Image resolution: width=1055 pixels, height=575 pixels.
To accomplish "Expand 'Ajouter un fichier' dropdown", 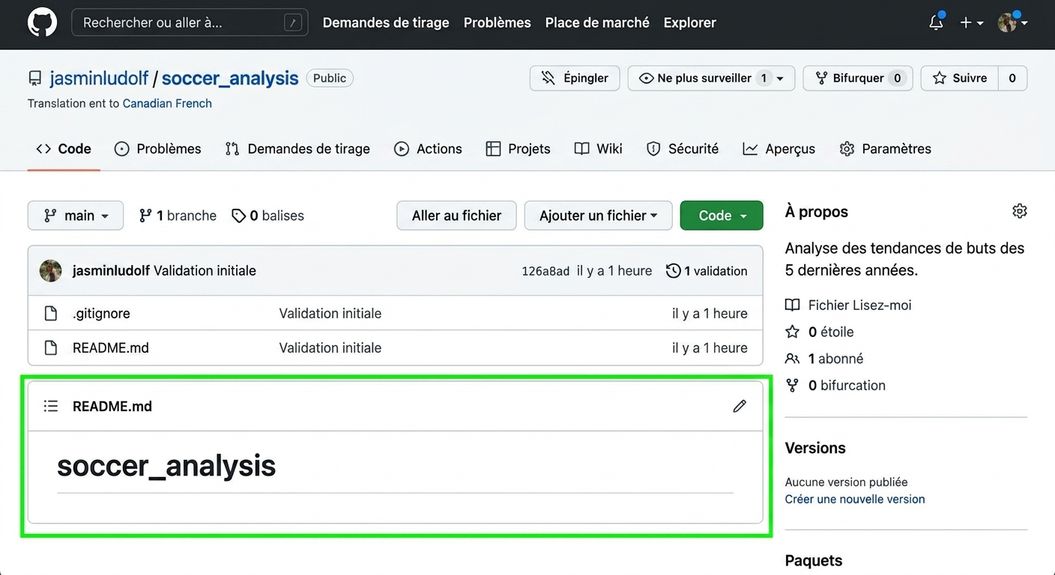I will click(x=598, y=215).
